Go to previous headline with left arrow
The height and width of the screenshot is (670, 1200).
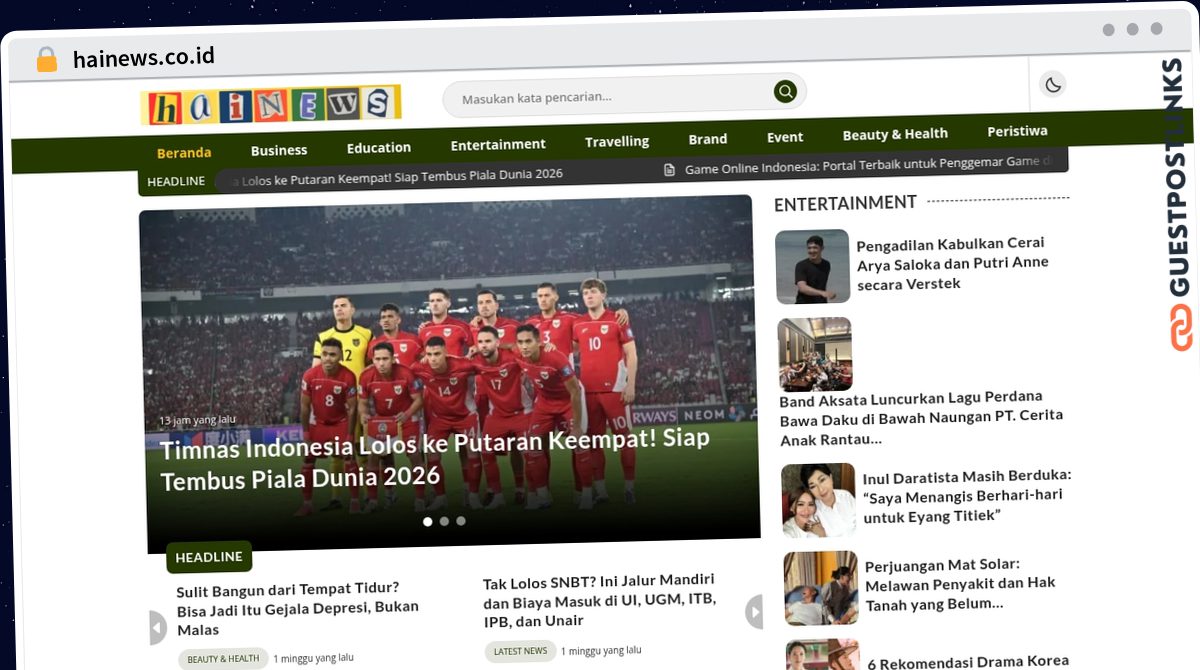[158, 627]
